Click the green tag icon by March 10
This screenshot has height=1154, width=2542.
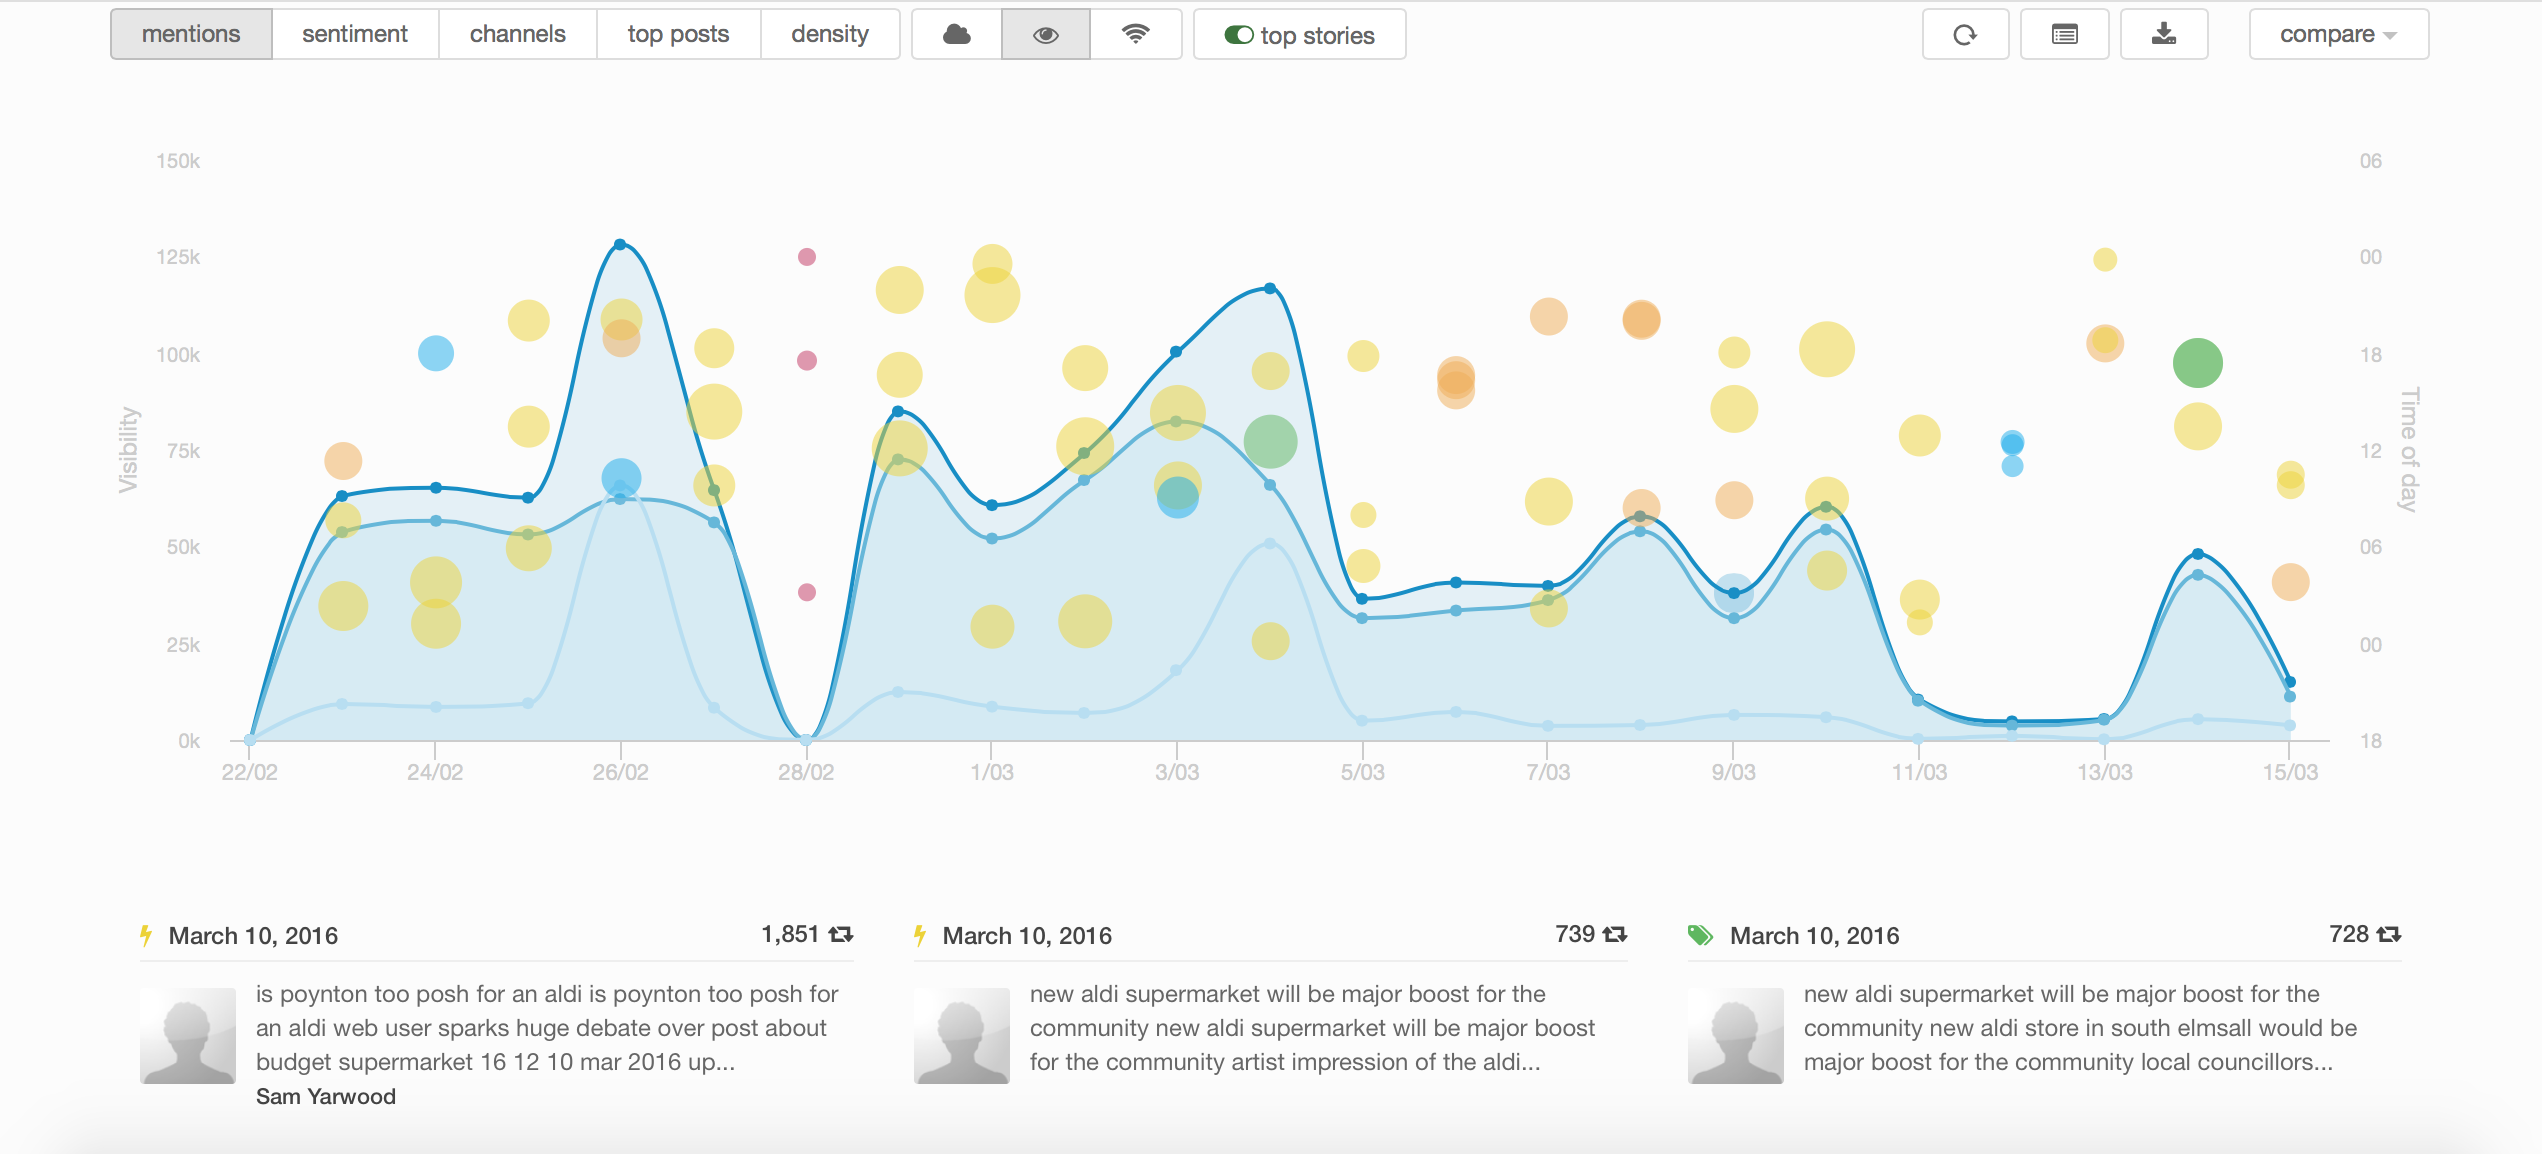(1700, 935)
